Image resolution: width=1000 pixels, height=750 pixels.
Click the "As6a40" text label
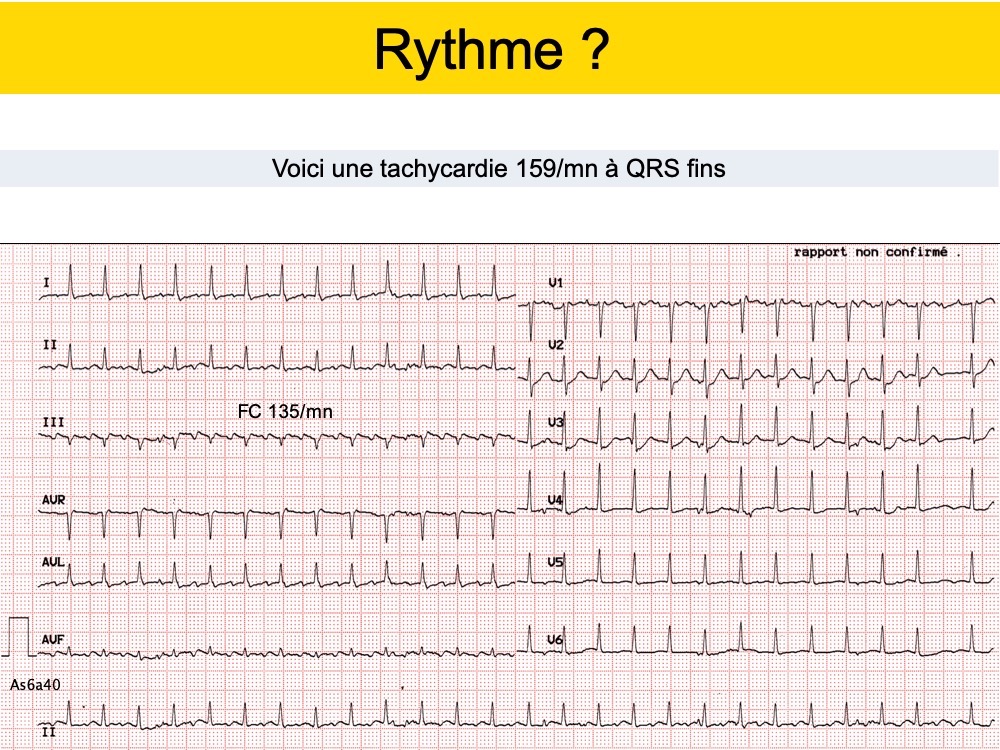(35, 685)
